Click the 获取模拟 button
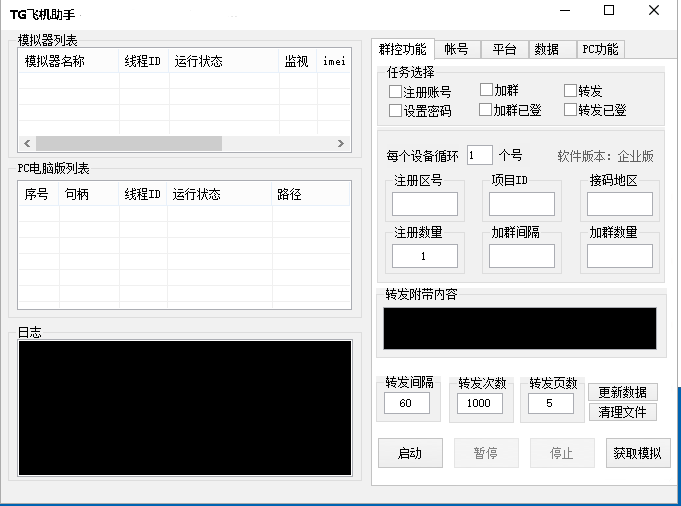This screenshot has width=681, height=506. tap(637, 453)
